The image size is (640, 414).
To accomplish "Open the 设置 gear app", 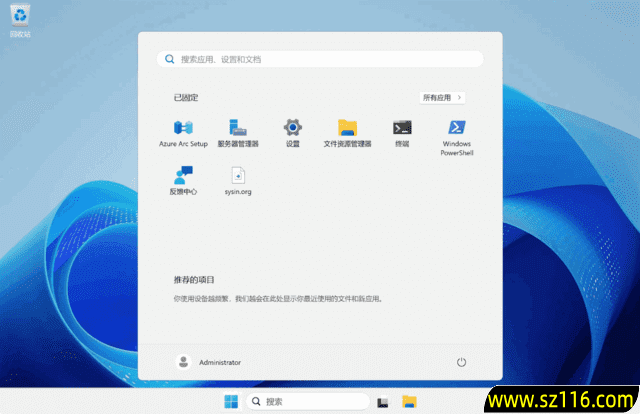I will coord(292,128).
